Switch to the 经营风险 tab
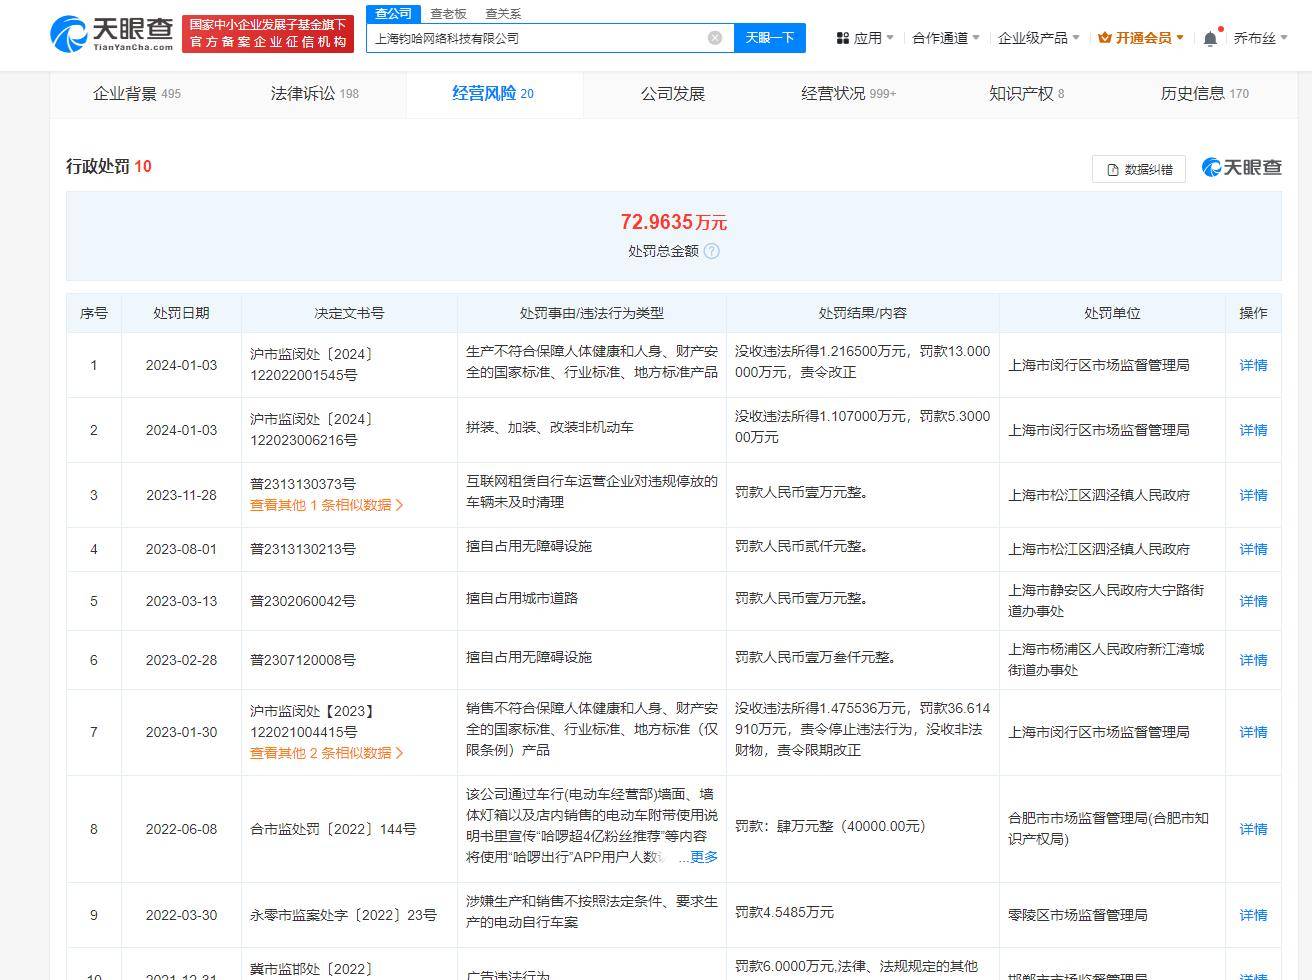Image resolution: width=1312 pixels, height=980 pixels. [x=493, y=94]
